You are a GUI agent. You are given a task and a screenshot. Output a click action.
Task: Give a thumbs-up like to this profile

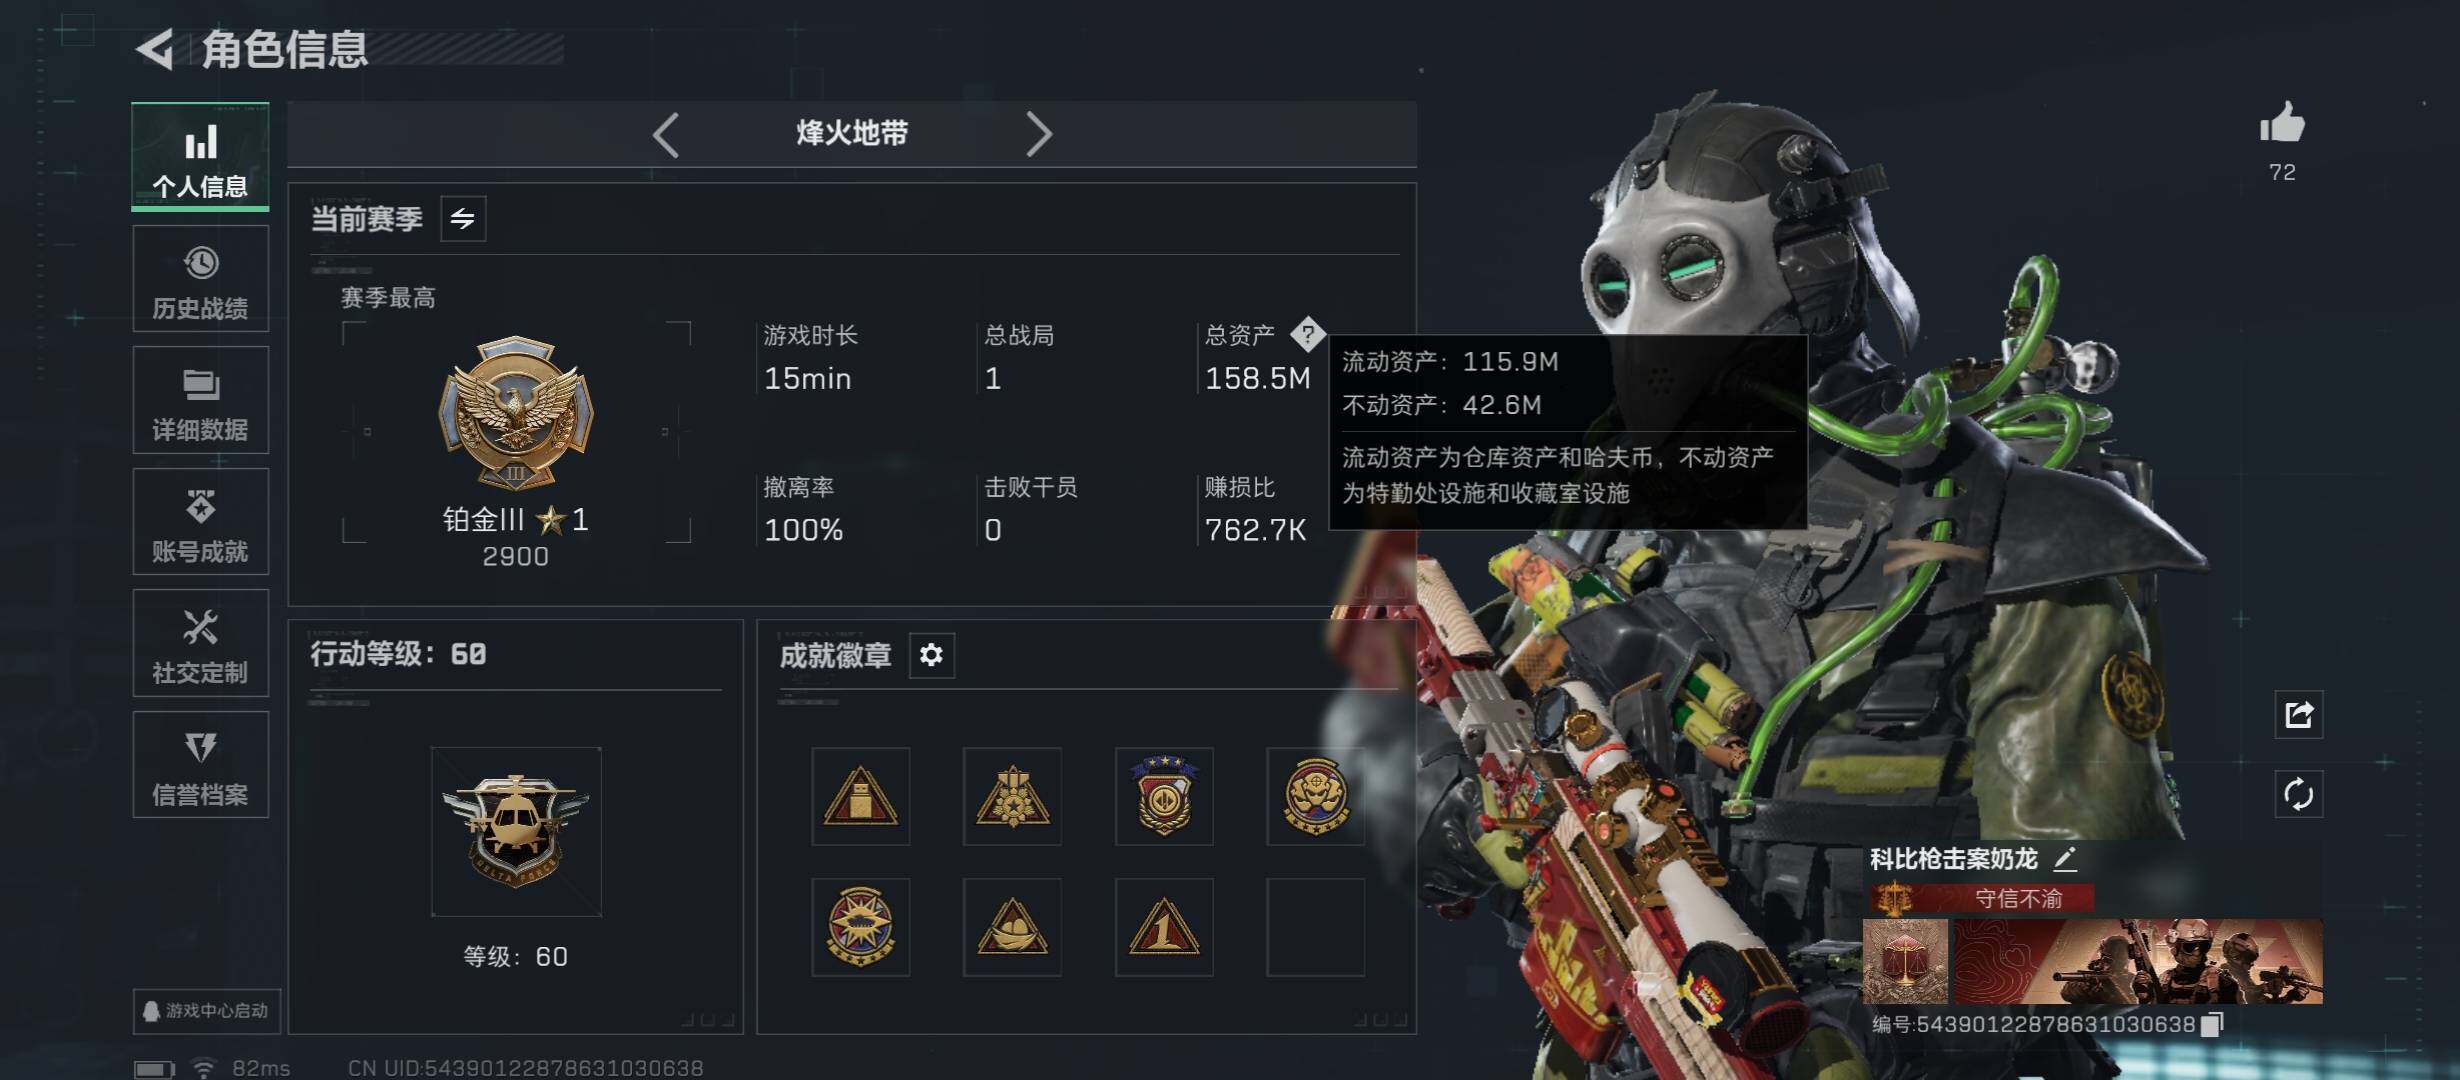(2282, 124)
